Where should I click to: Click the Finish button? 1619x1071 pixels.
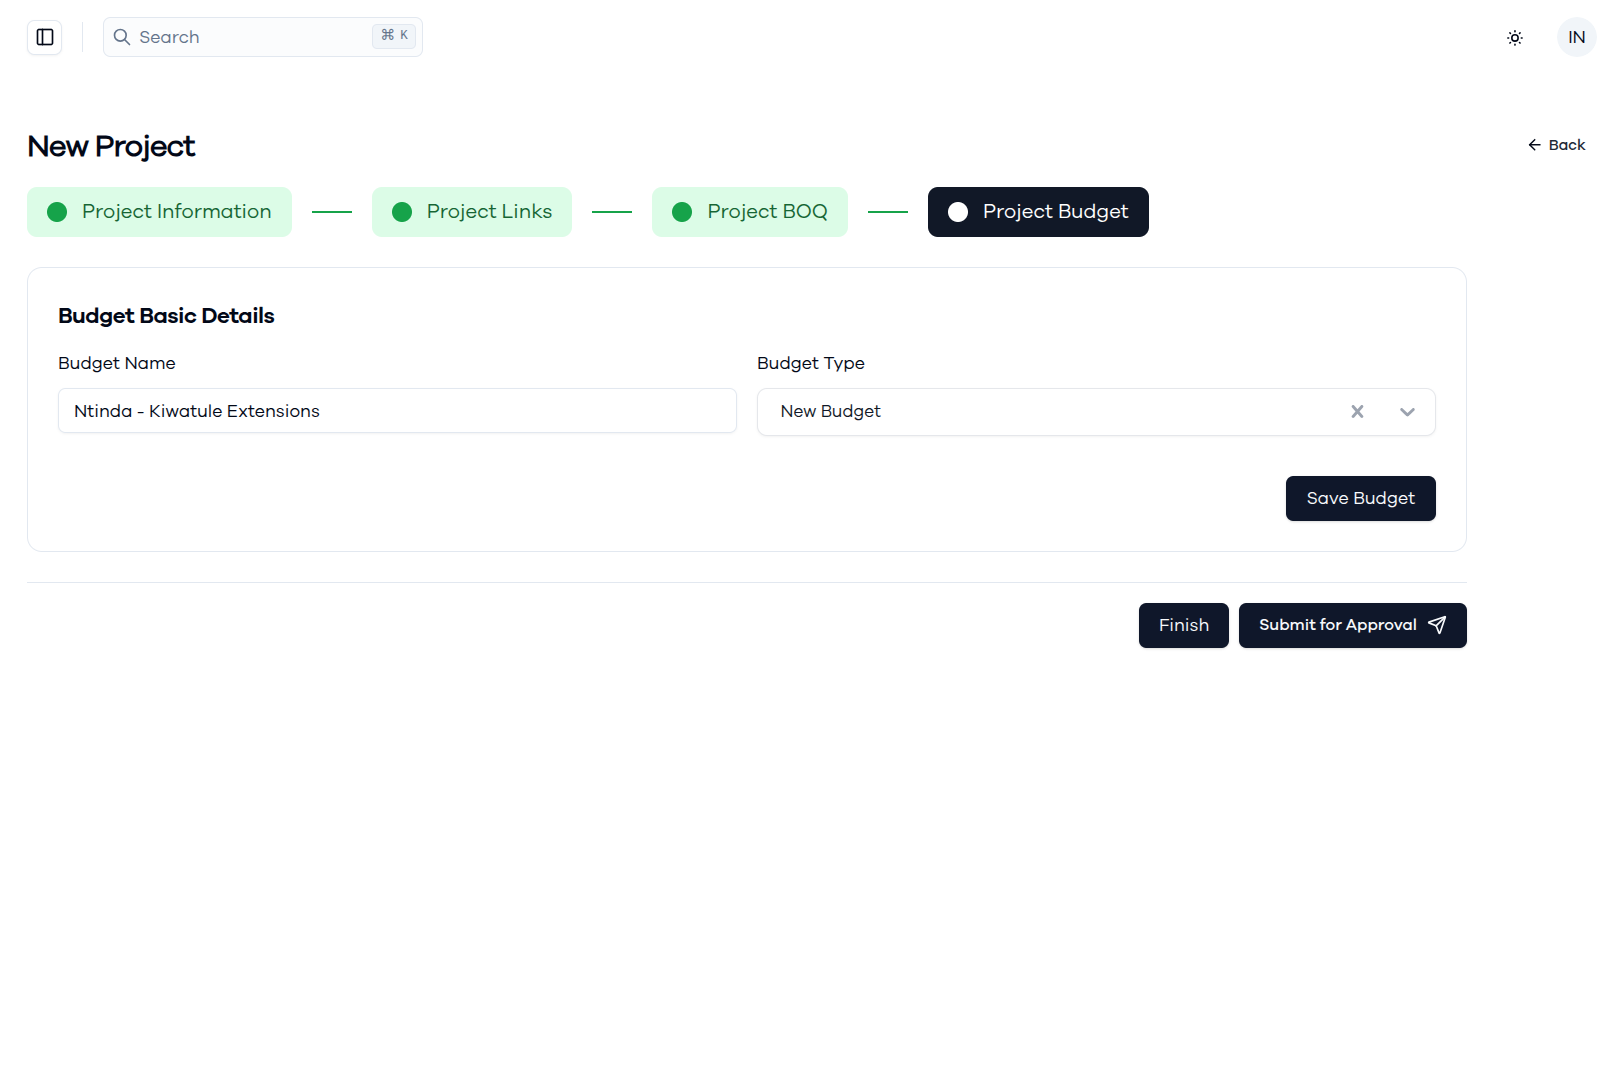[1184, 625]
